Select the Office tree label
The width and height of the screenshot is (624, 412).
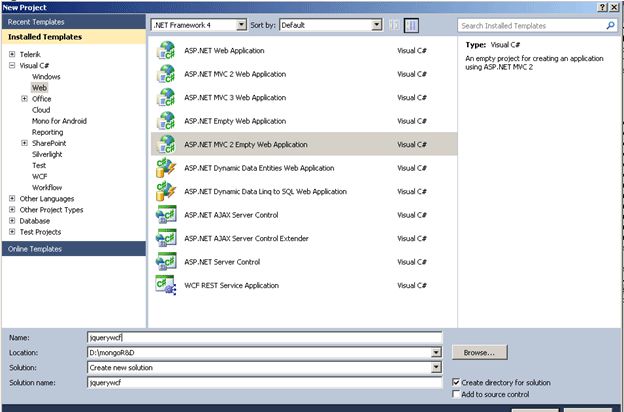41,99
